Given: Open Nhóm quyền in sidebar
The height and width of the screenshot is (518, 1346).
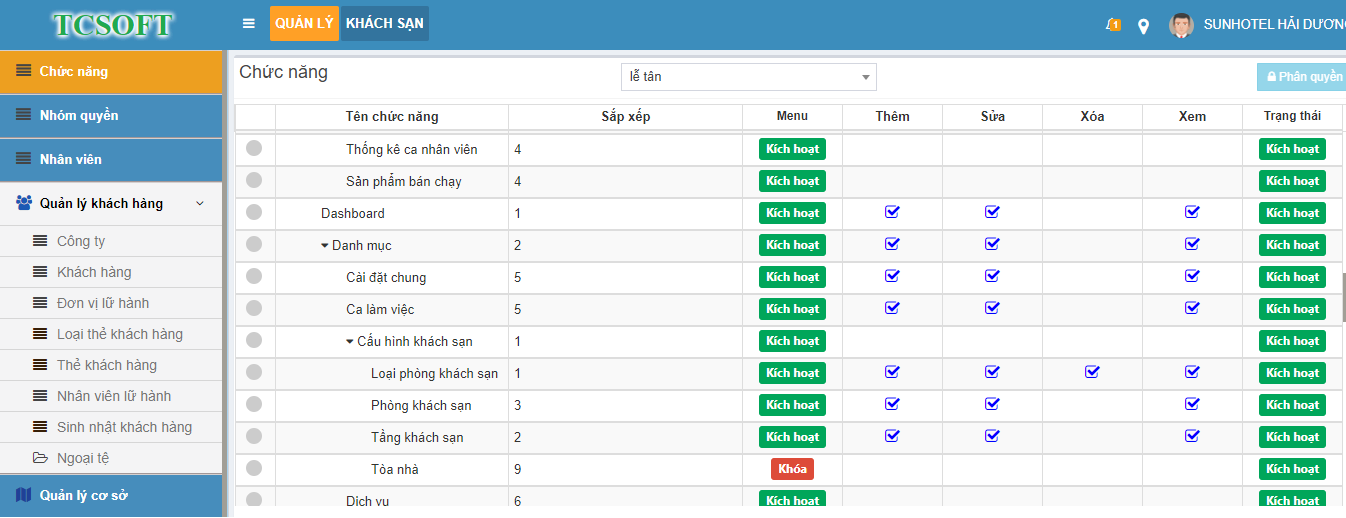Looking at the screenshot, I should (111, 116).
